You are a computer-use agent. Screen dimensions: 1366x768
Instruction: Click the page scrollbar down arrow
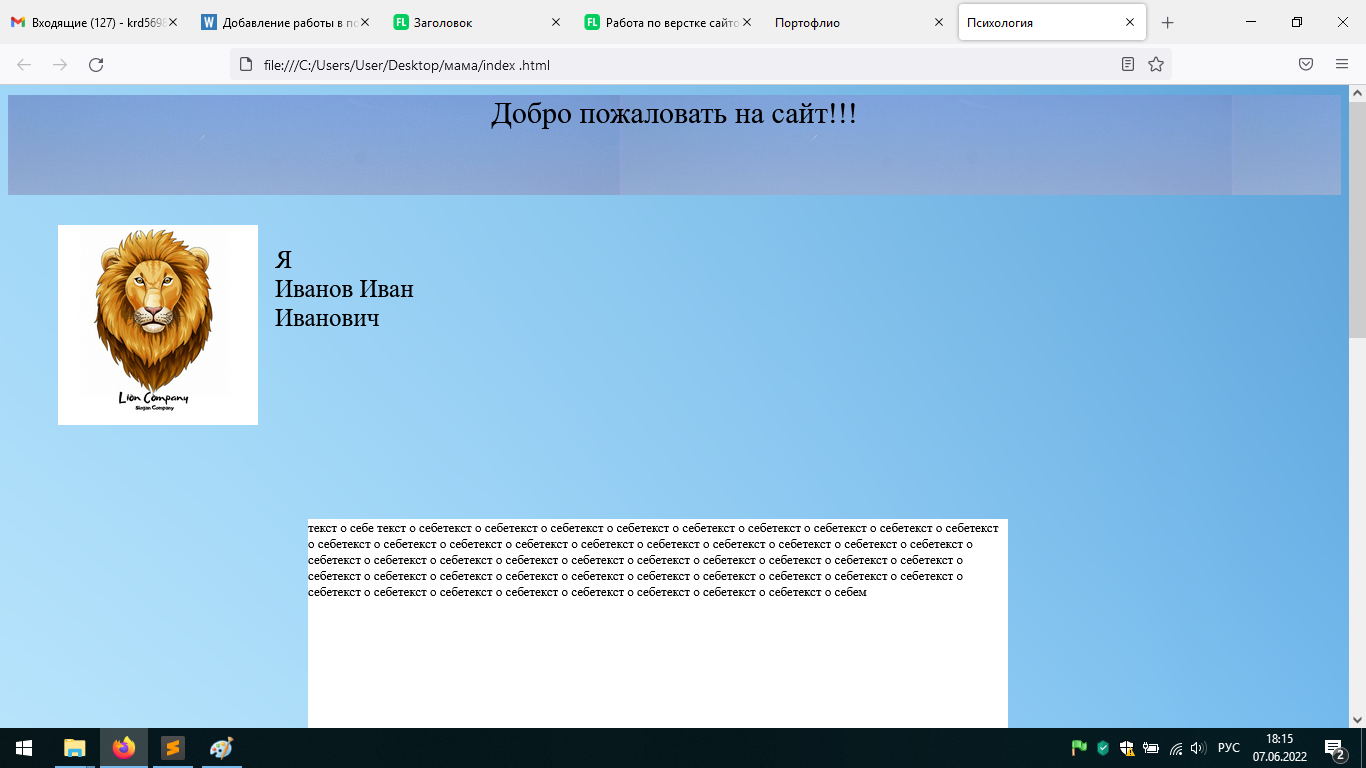click(1357, 719)
